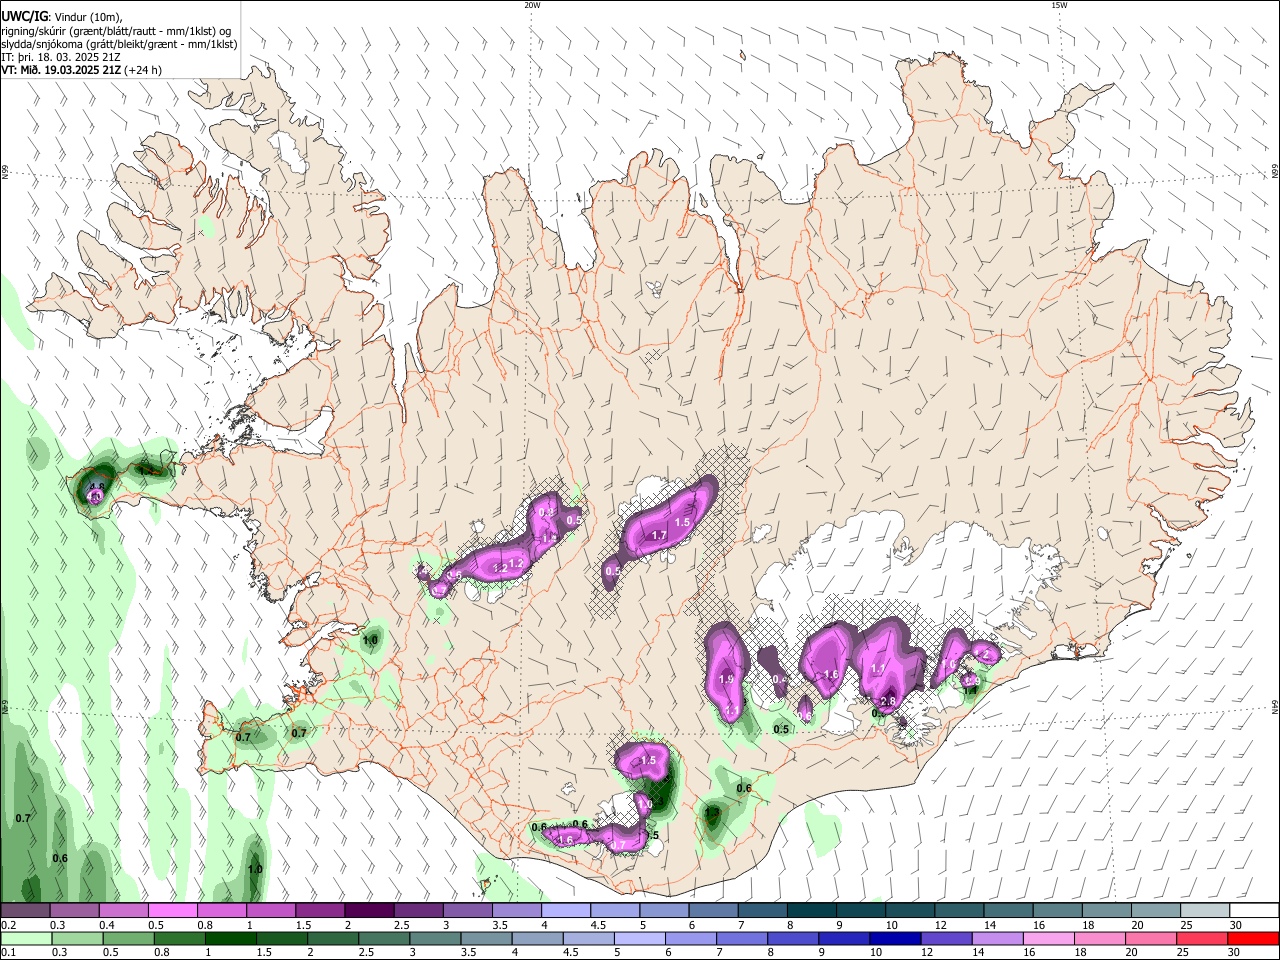Click the light grey snow scale swatch starting at 25

(x=1206, y=911)
